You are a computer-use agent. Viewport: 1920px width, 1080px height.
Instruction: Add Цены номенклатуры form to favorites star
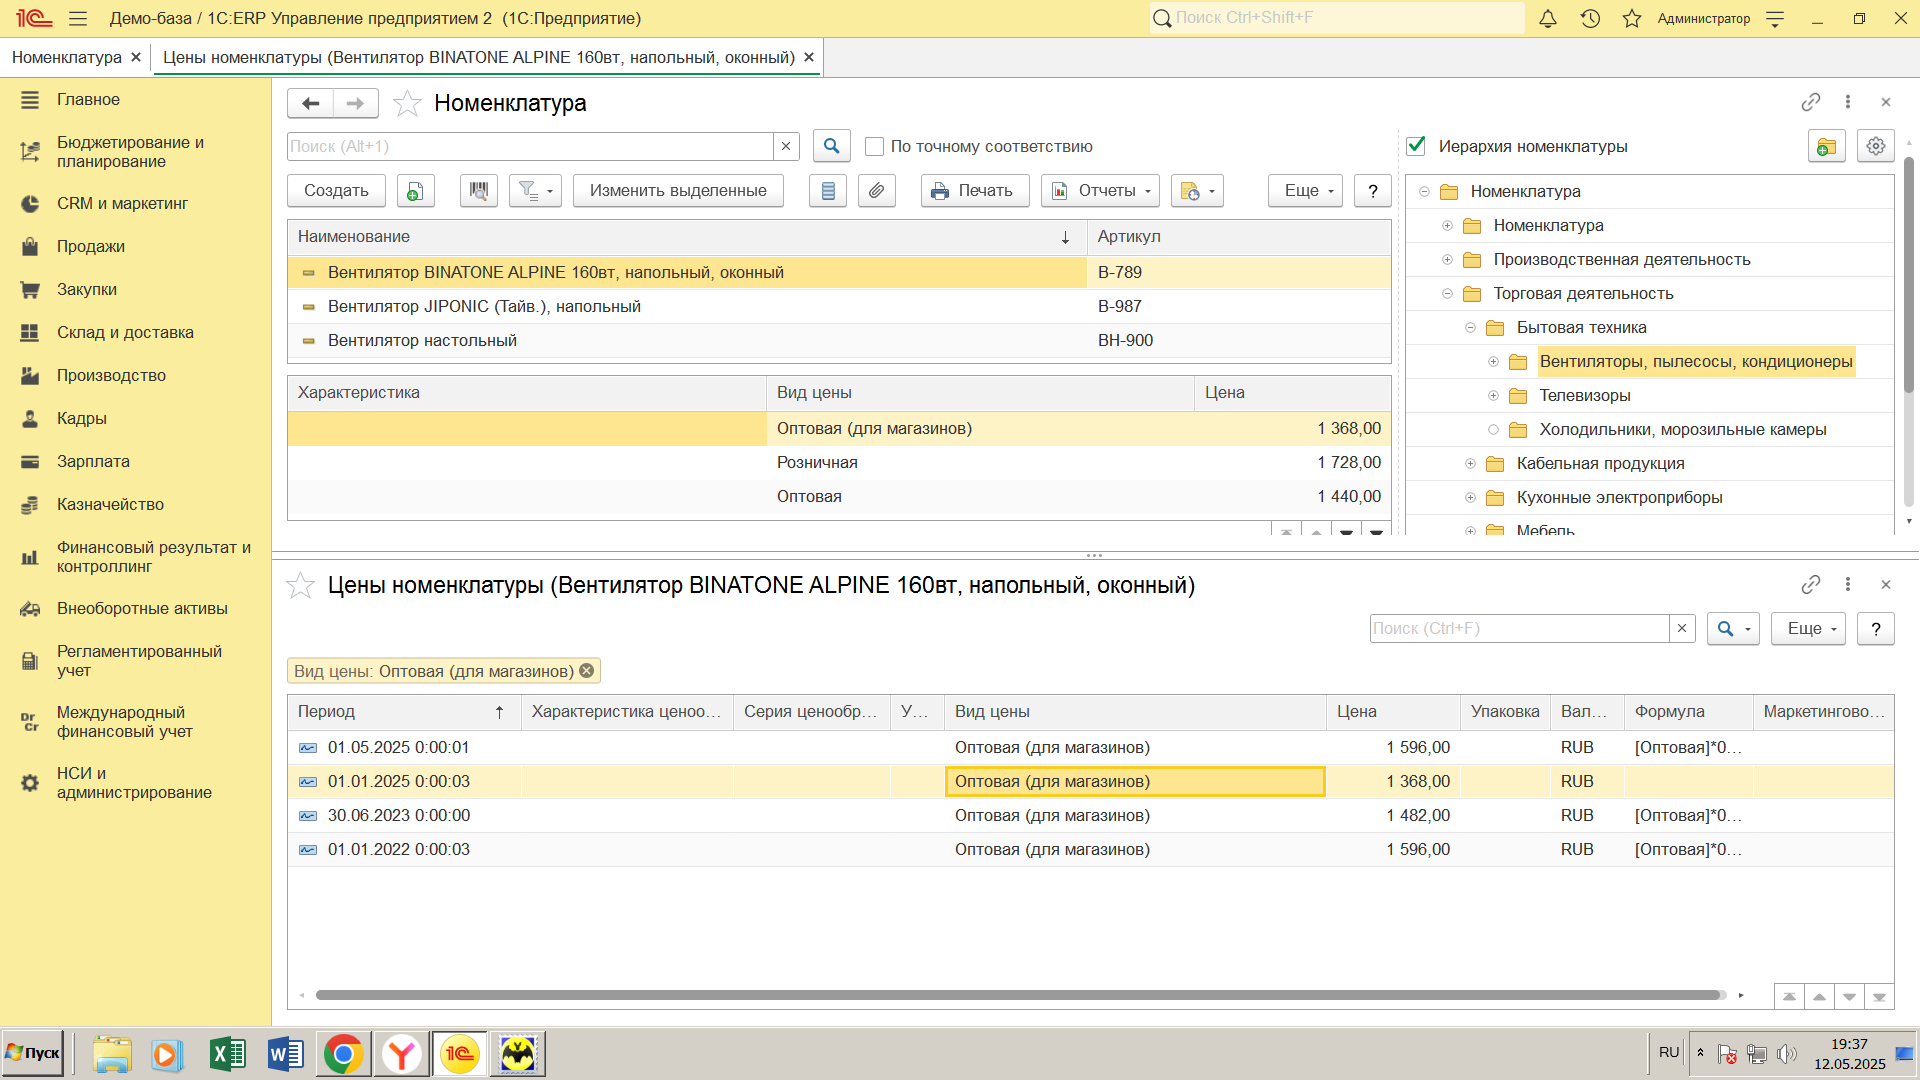point(301,585)
